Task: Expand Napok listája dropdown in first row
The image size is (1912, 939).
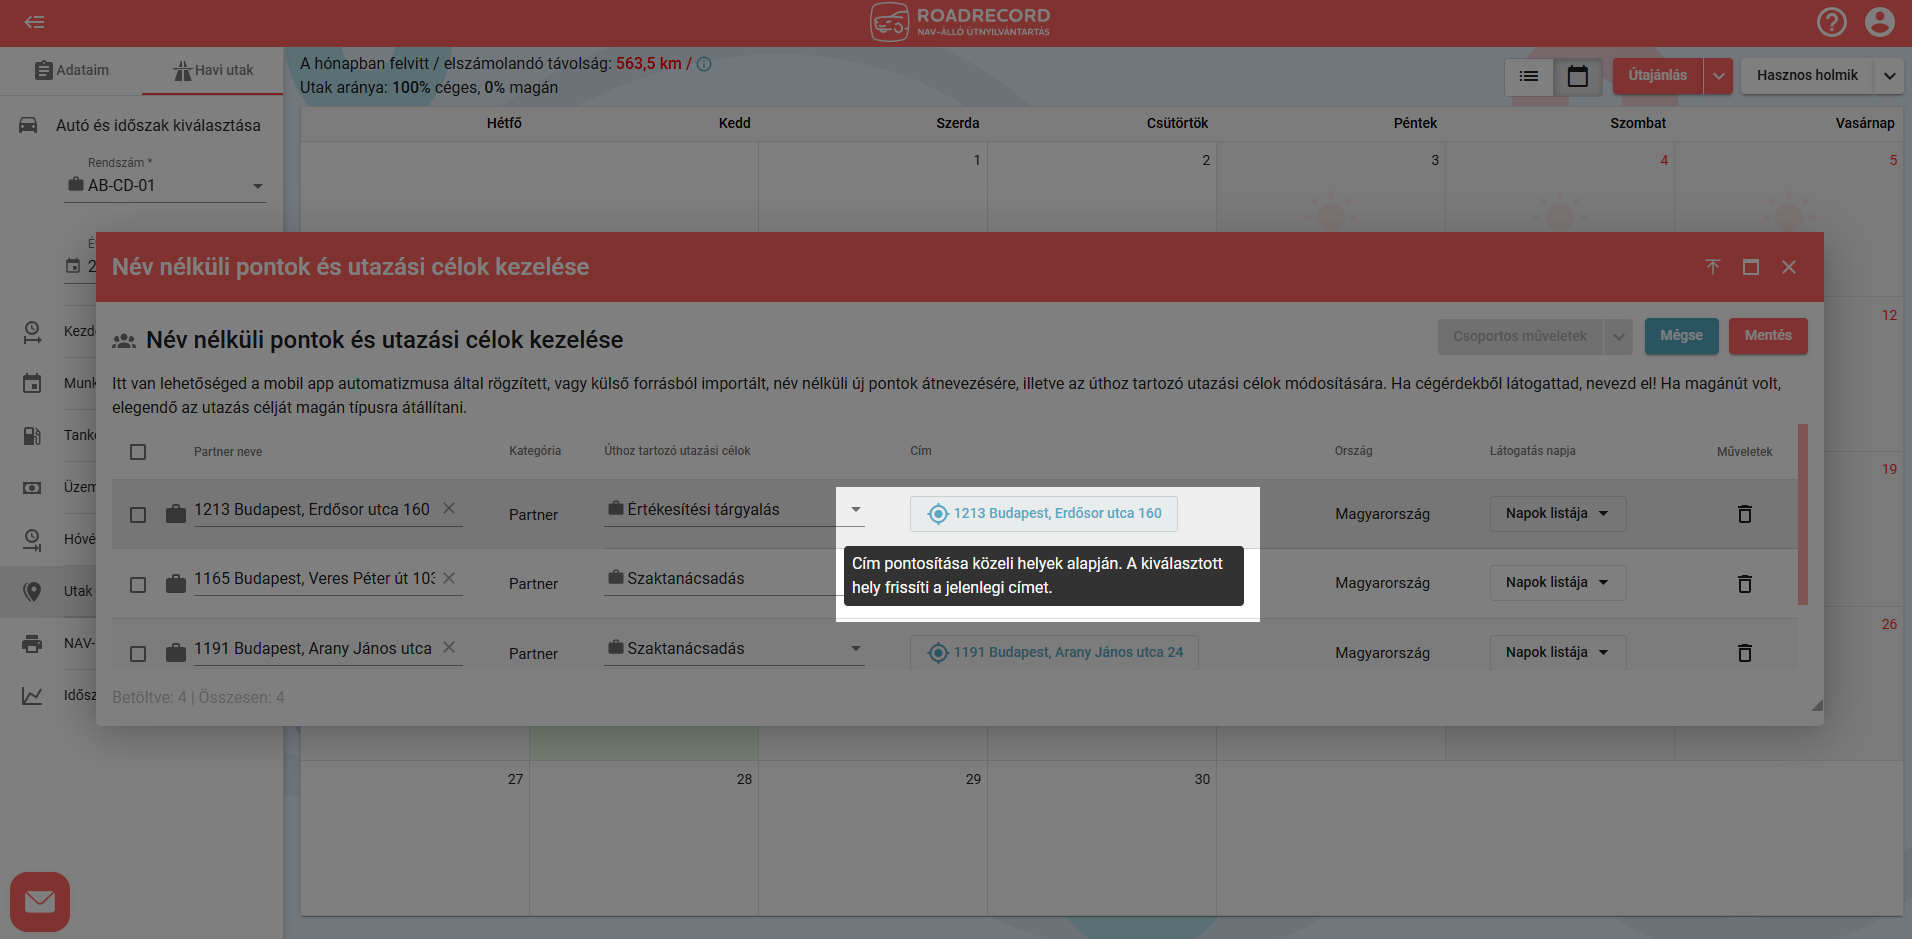Action: point(1557,514)
